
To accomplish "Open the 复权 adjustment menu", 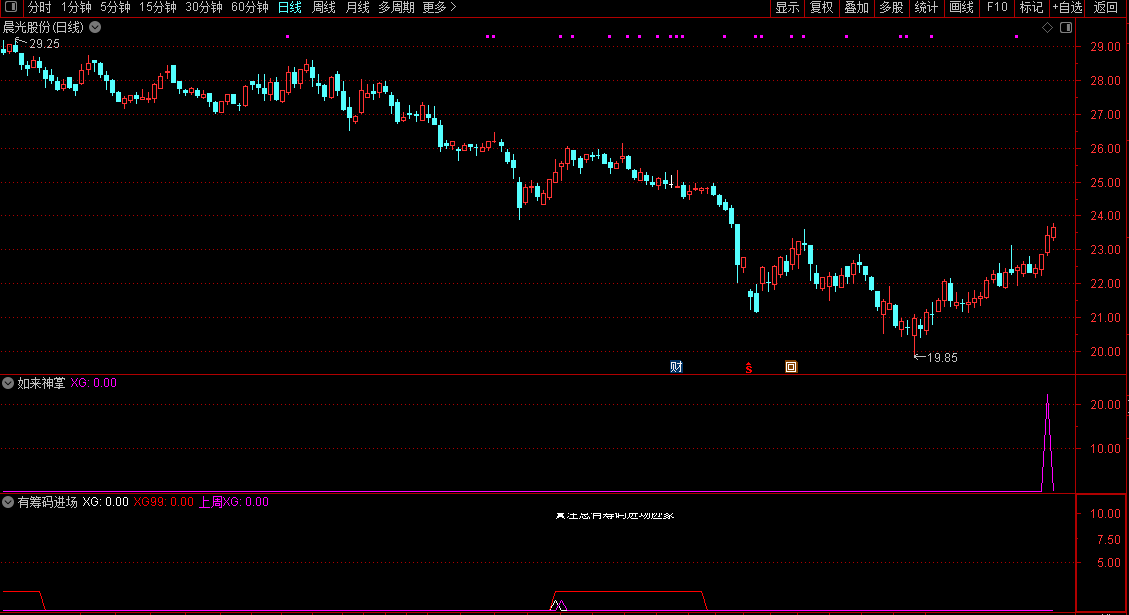I will tap(822, 7).
